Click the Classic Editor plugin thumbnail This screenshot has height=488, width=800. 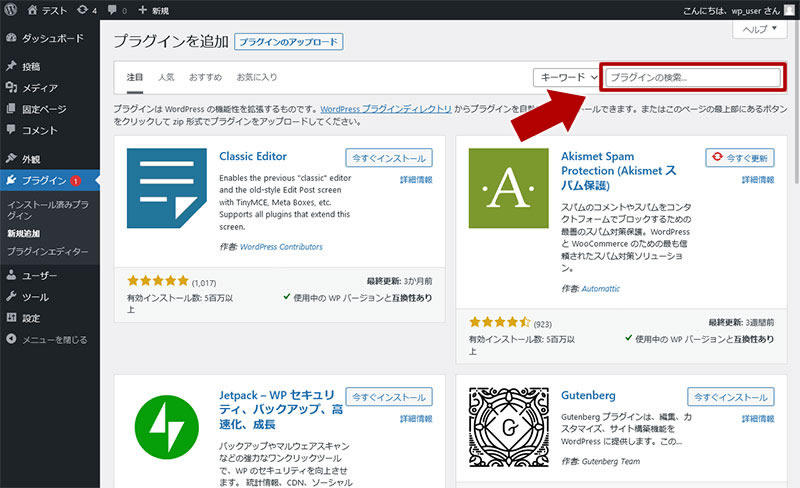167,188
